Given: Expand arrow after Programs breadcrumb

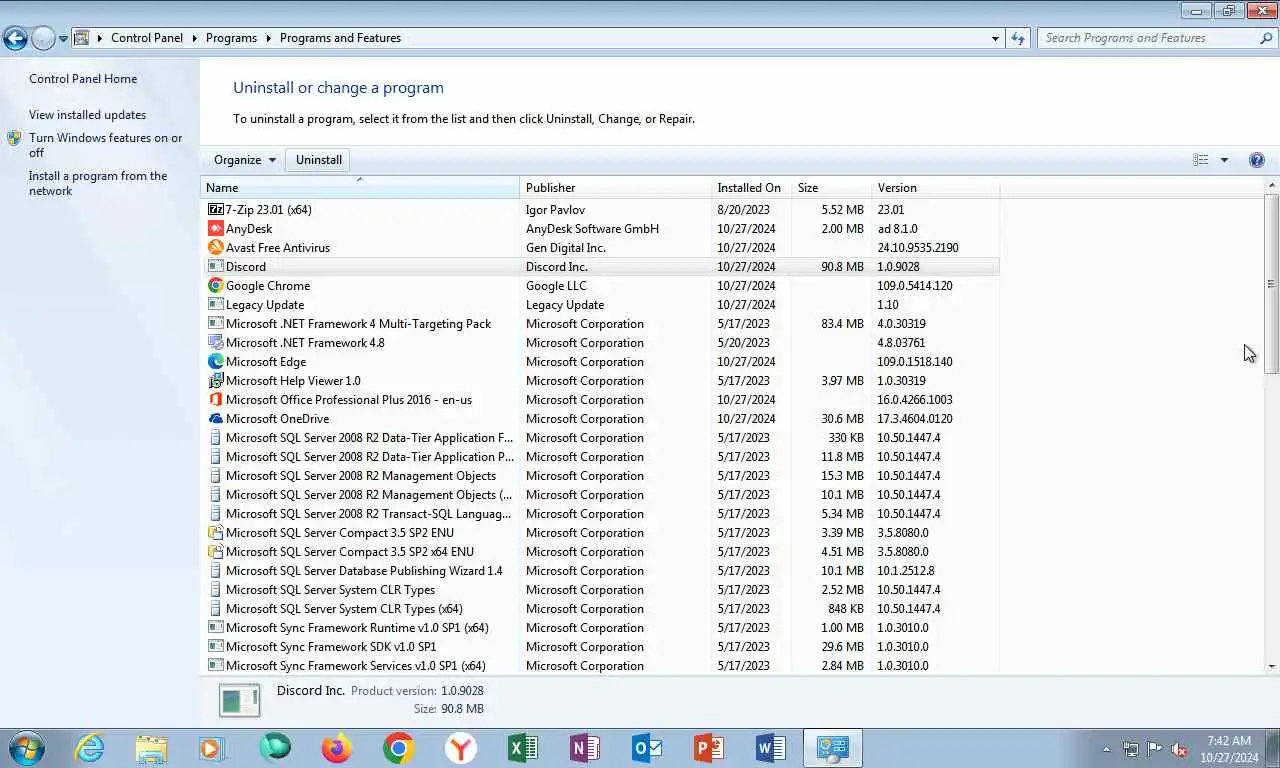Looking at the screenshot, I should pyautogui.click(x=268, y=38).
